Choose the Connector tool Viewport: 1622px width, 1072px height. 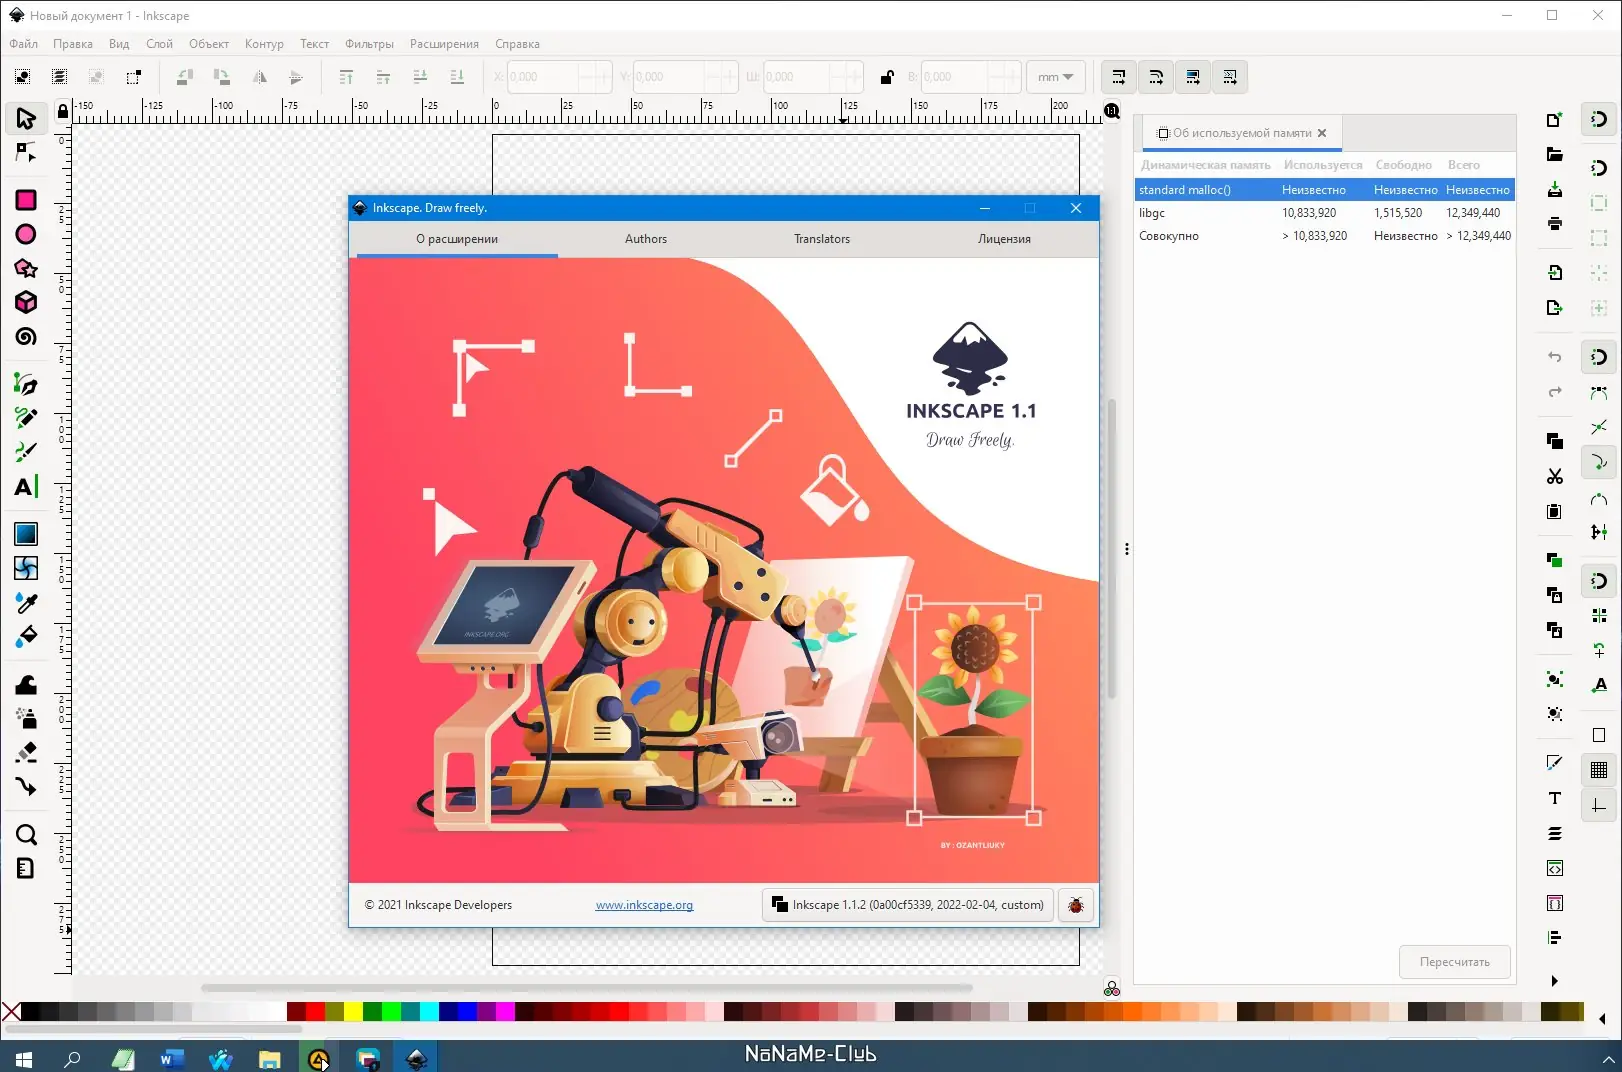[x=26, y=786]
